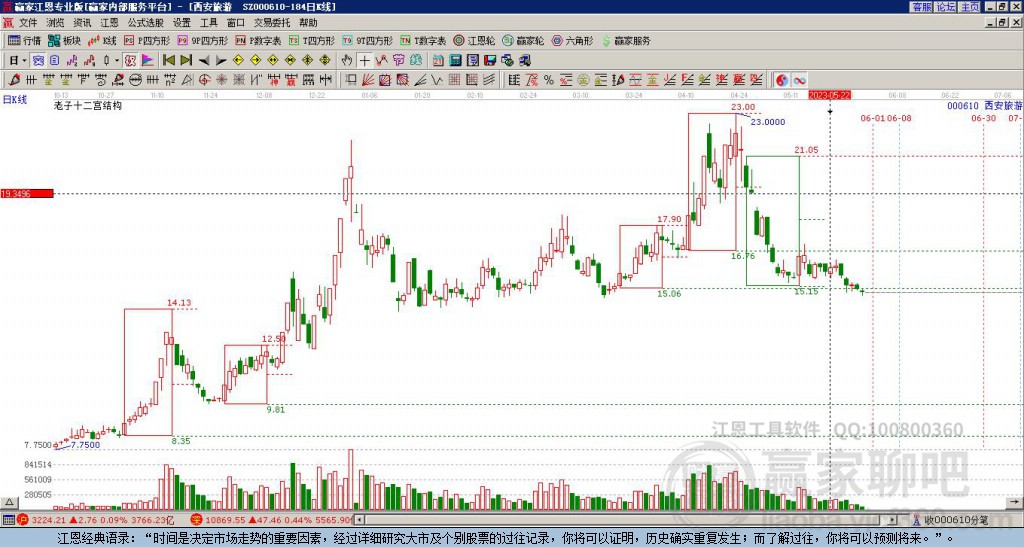Click the 000610 西安旅游 stock label
The width and height of the screenshot is (1024, 548).
(x=984, y=105)
